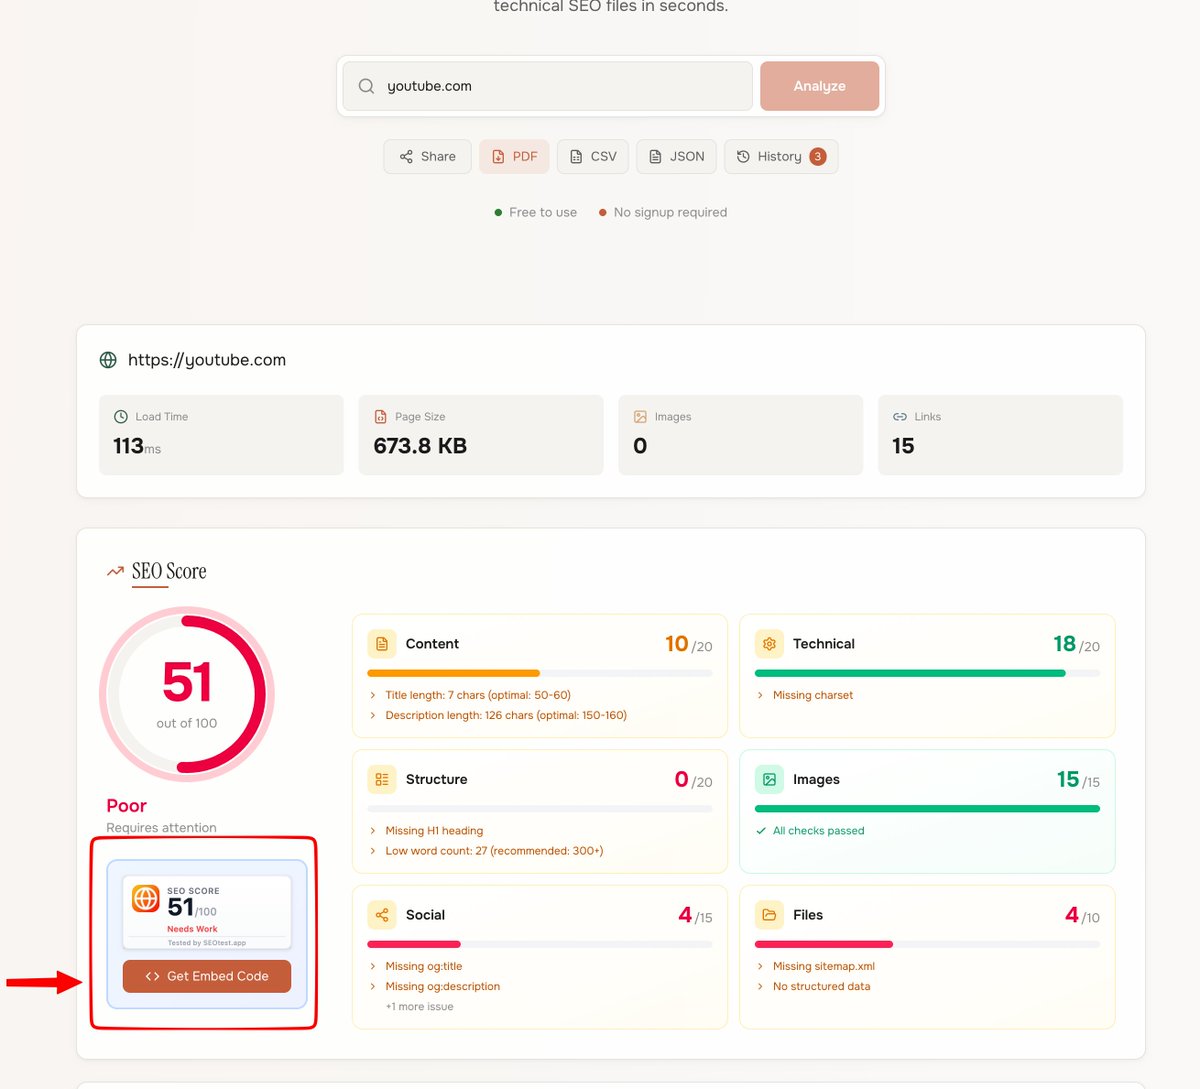Click the Technical category gear icon
The height and width of the screenshot is (1089, 1200).
(769, 644)
